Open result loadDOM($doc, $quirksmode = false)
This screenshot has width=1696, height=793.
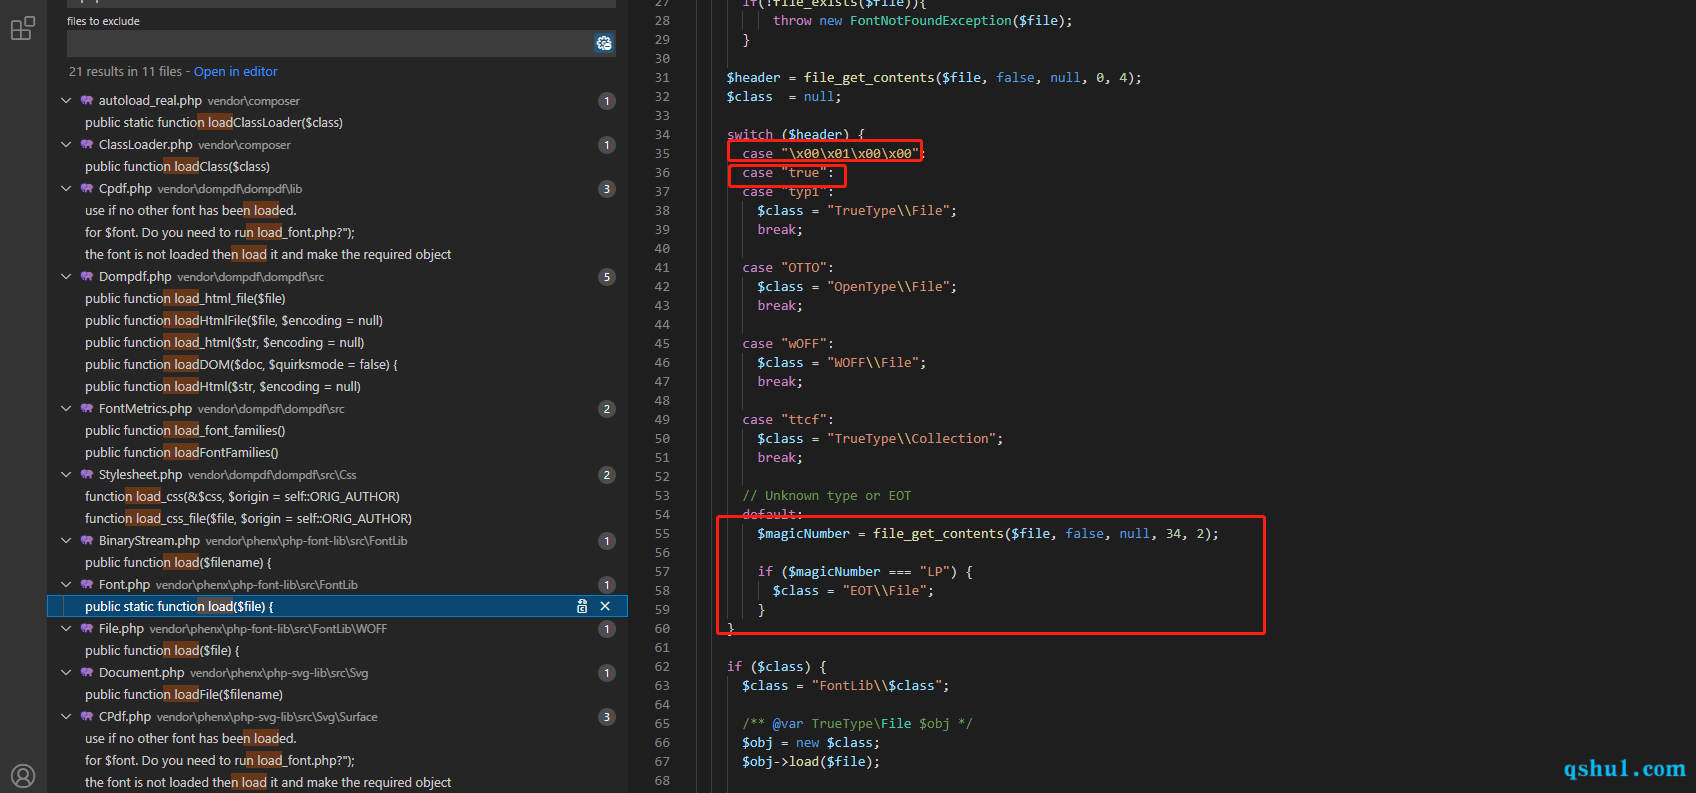point(337,364)
